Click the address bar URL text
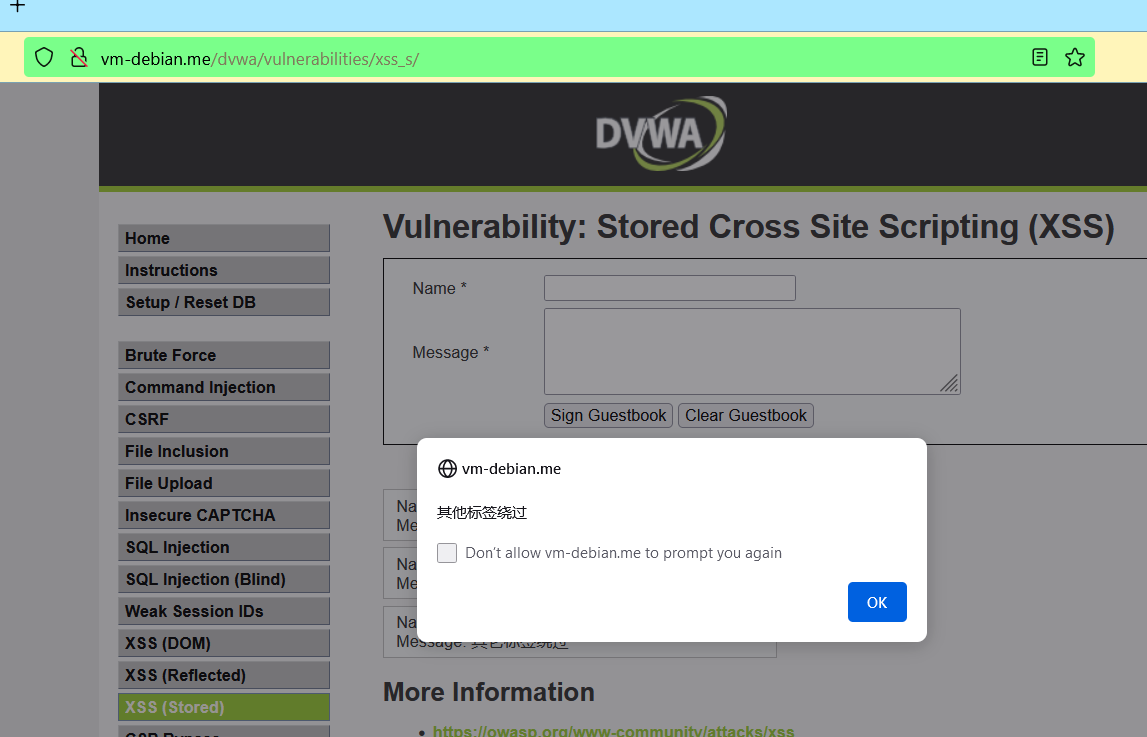The height and width of the screenshot is (737, 1147). tap(260, 58)
